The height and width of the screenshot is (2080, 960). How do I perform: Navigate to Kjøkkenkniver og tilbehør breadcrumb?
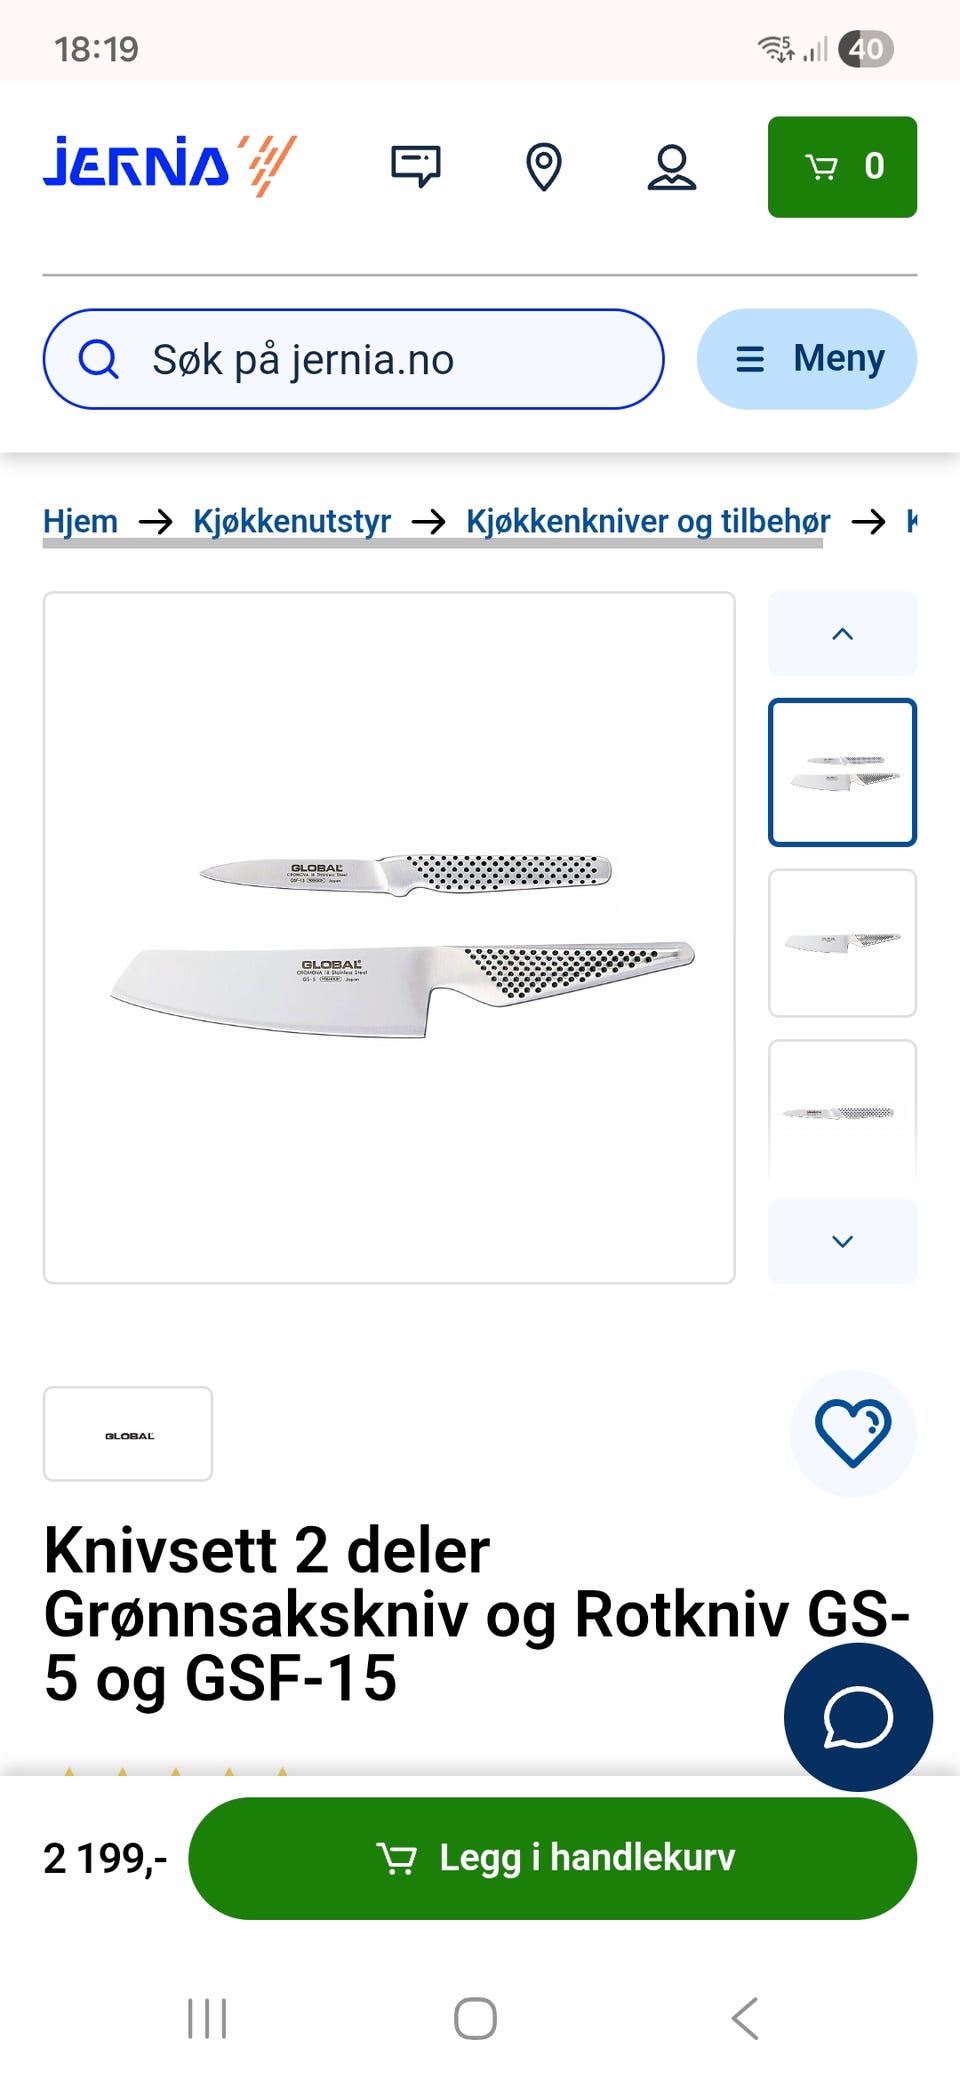coord(648,521)
